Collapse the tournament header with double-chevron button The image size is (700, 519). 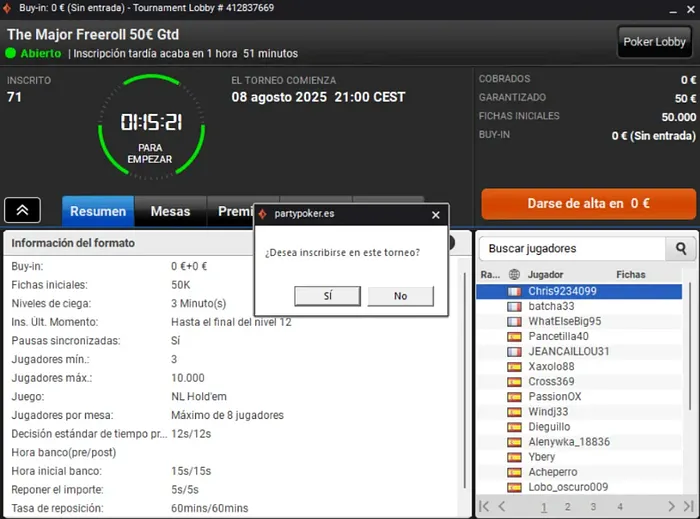click(x=22, y=210)
